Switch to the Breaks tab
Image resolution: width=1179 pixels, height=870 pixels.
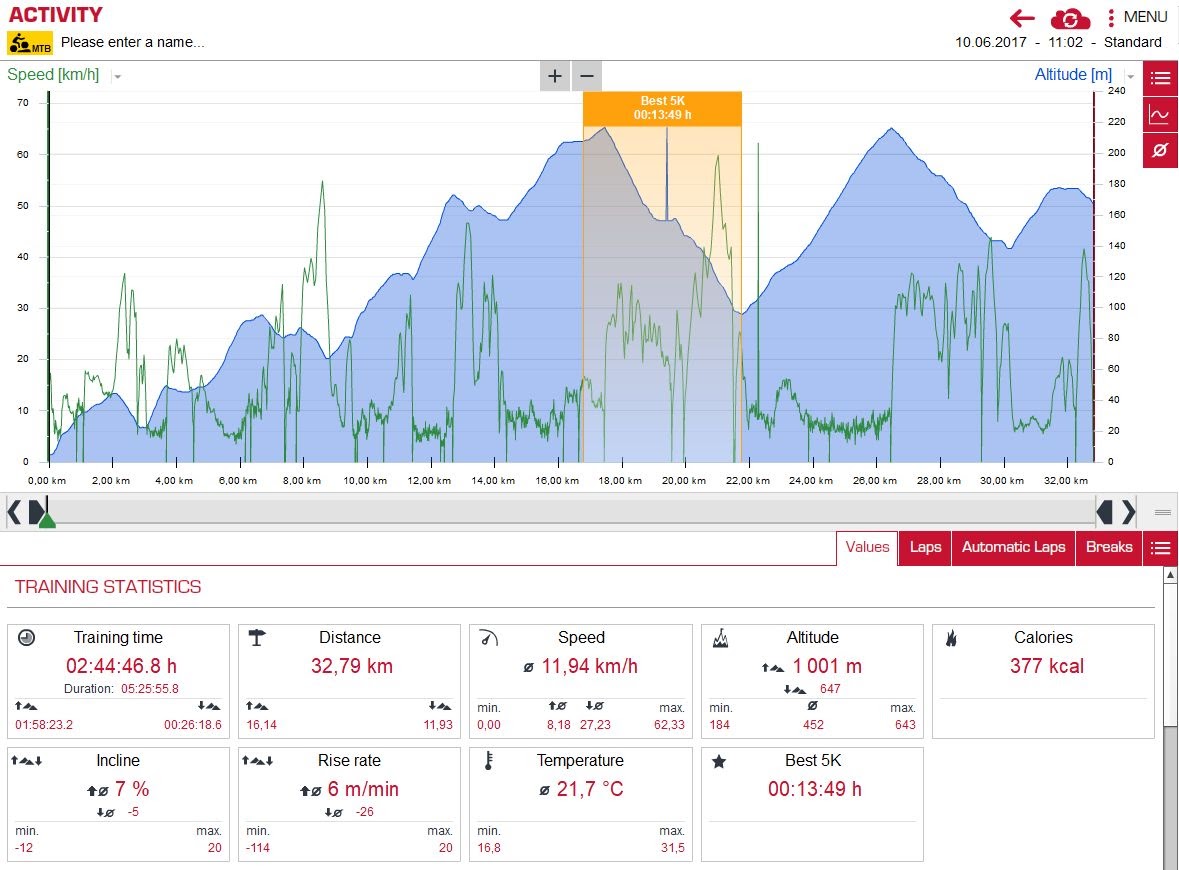point(1109,547)
